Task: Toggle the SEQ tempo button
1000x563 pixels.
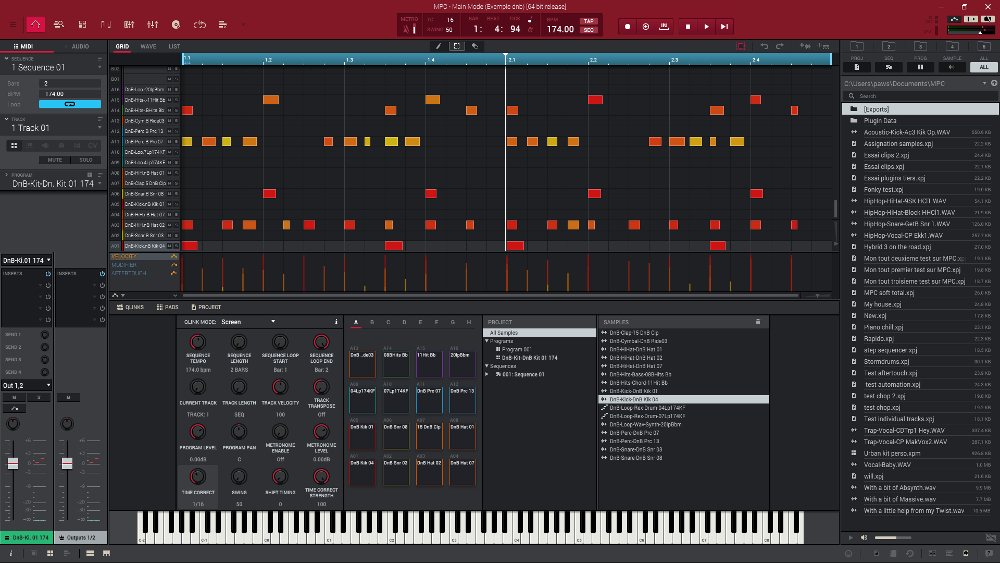Action: click(x=588, y=30)
